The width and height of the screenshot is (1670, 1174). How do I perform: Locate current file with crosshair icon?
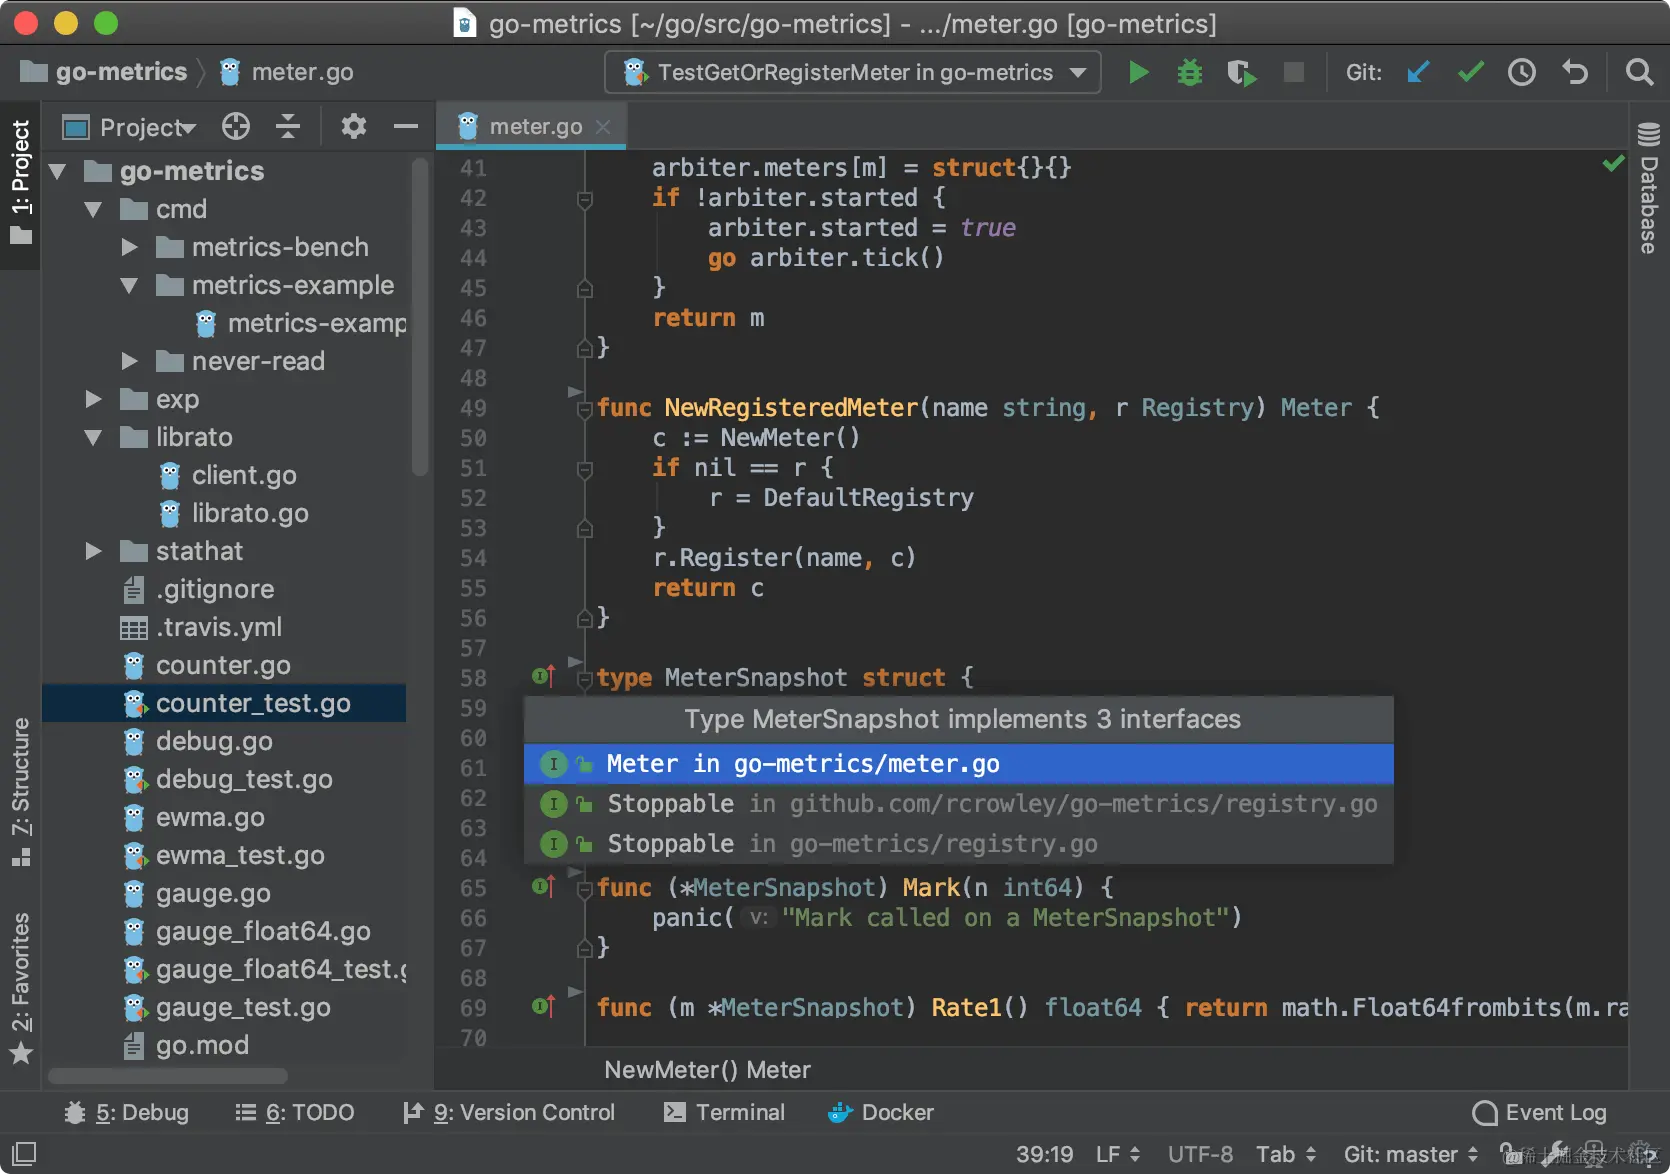tap(236, 126)
